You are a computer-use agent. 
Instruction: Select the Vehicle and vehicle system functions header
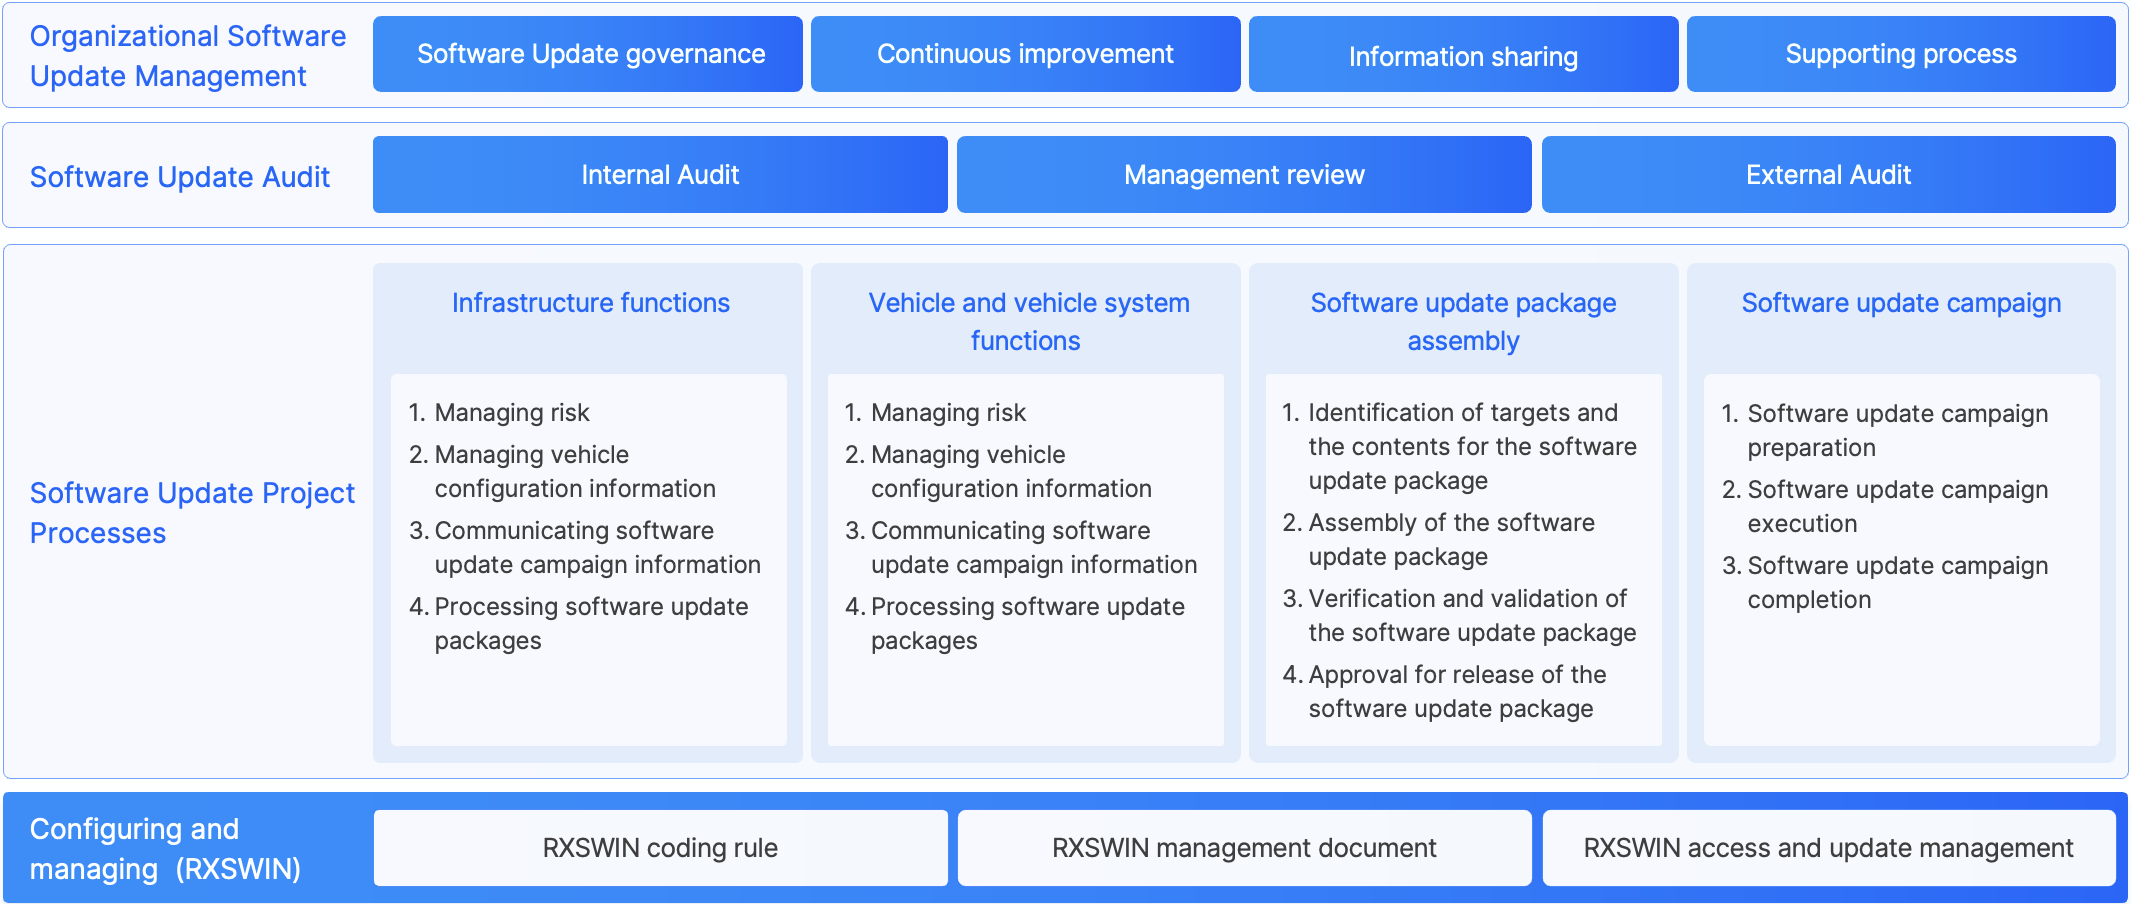point(1026,320)
